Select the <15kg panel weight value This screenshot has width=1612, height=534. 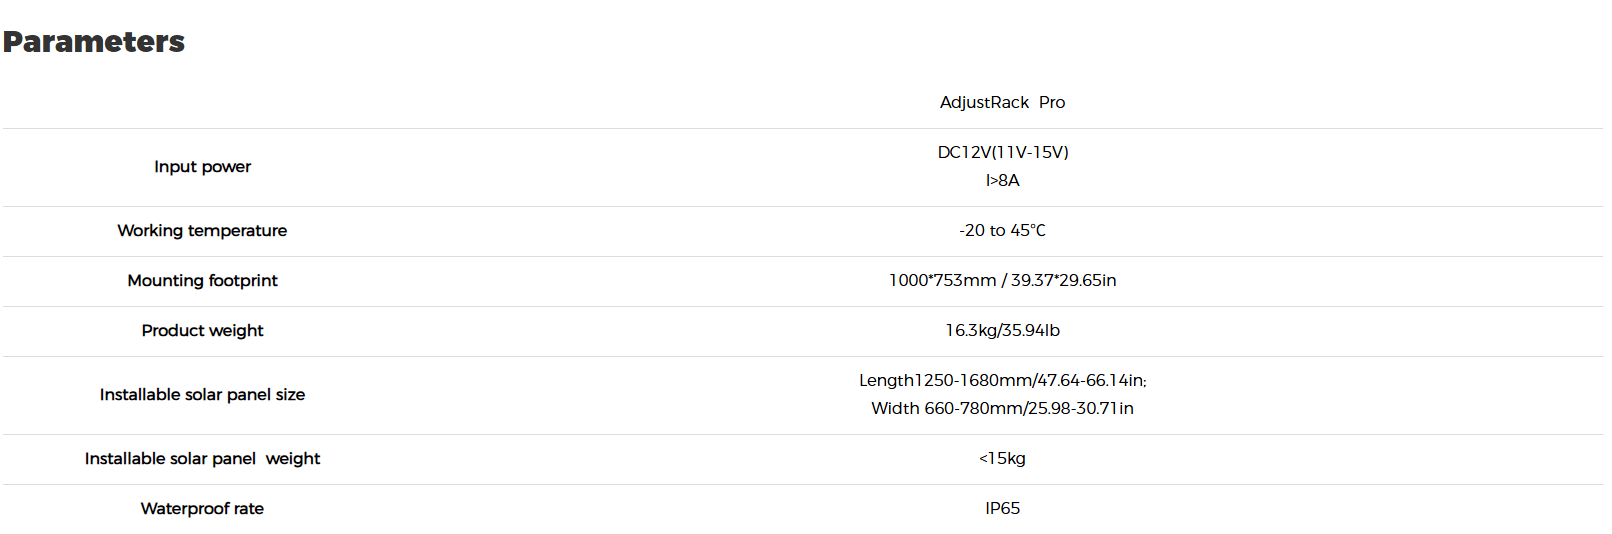coord(1002,459)
